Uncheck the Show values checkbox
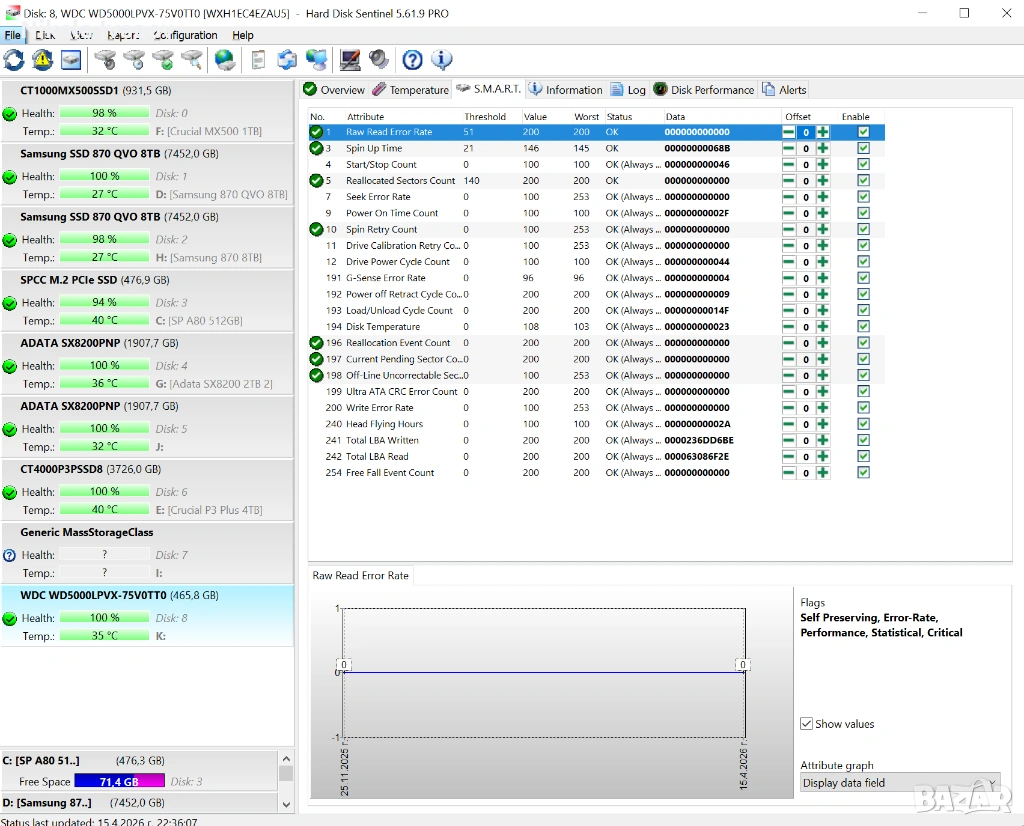This screenshot has width=1024, height=826. point(807,724)
